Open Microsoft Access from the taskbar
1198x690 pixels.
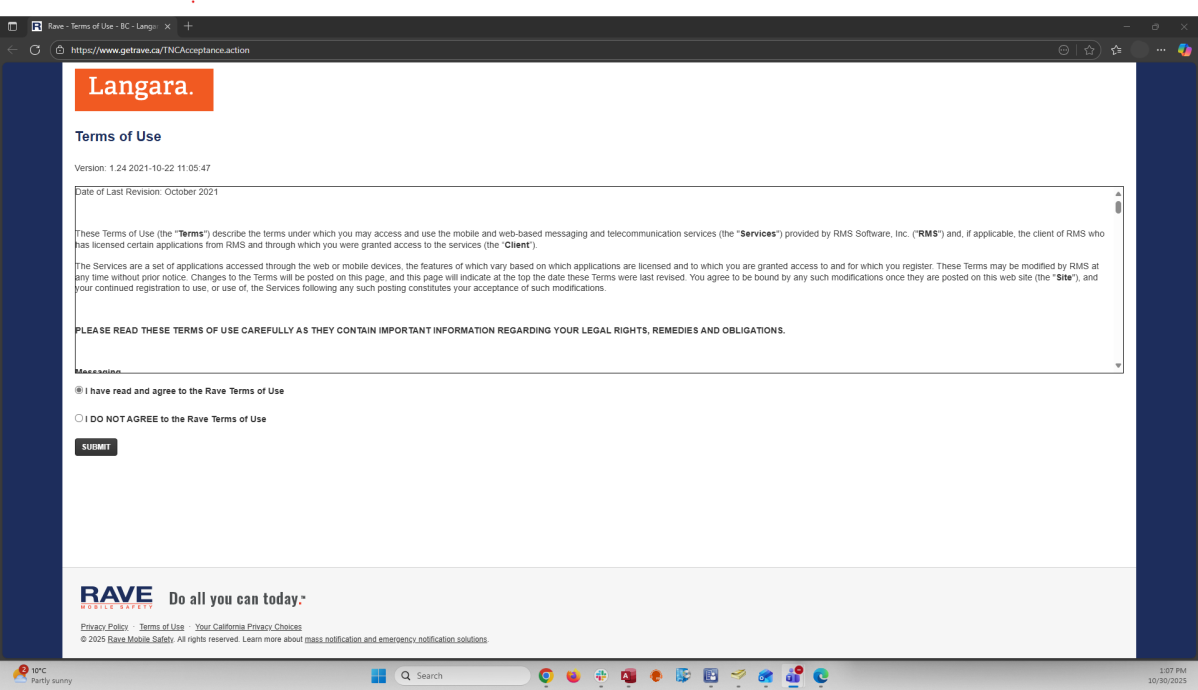click(628, 676)
